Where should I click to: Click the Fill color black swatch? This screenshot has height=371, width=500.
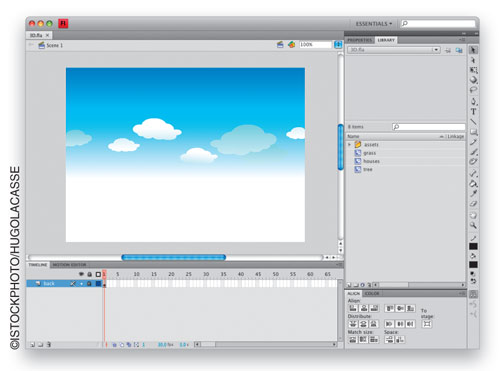pyautogui.click(x=473, y=265)
